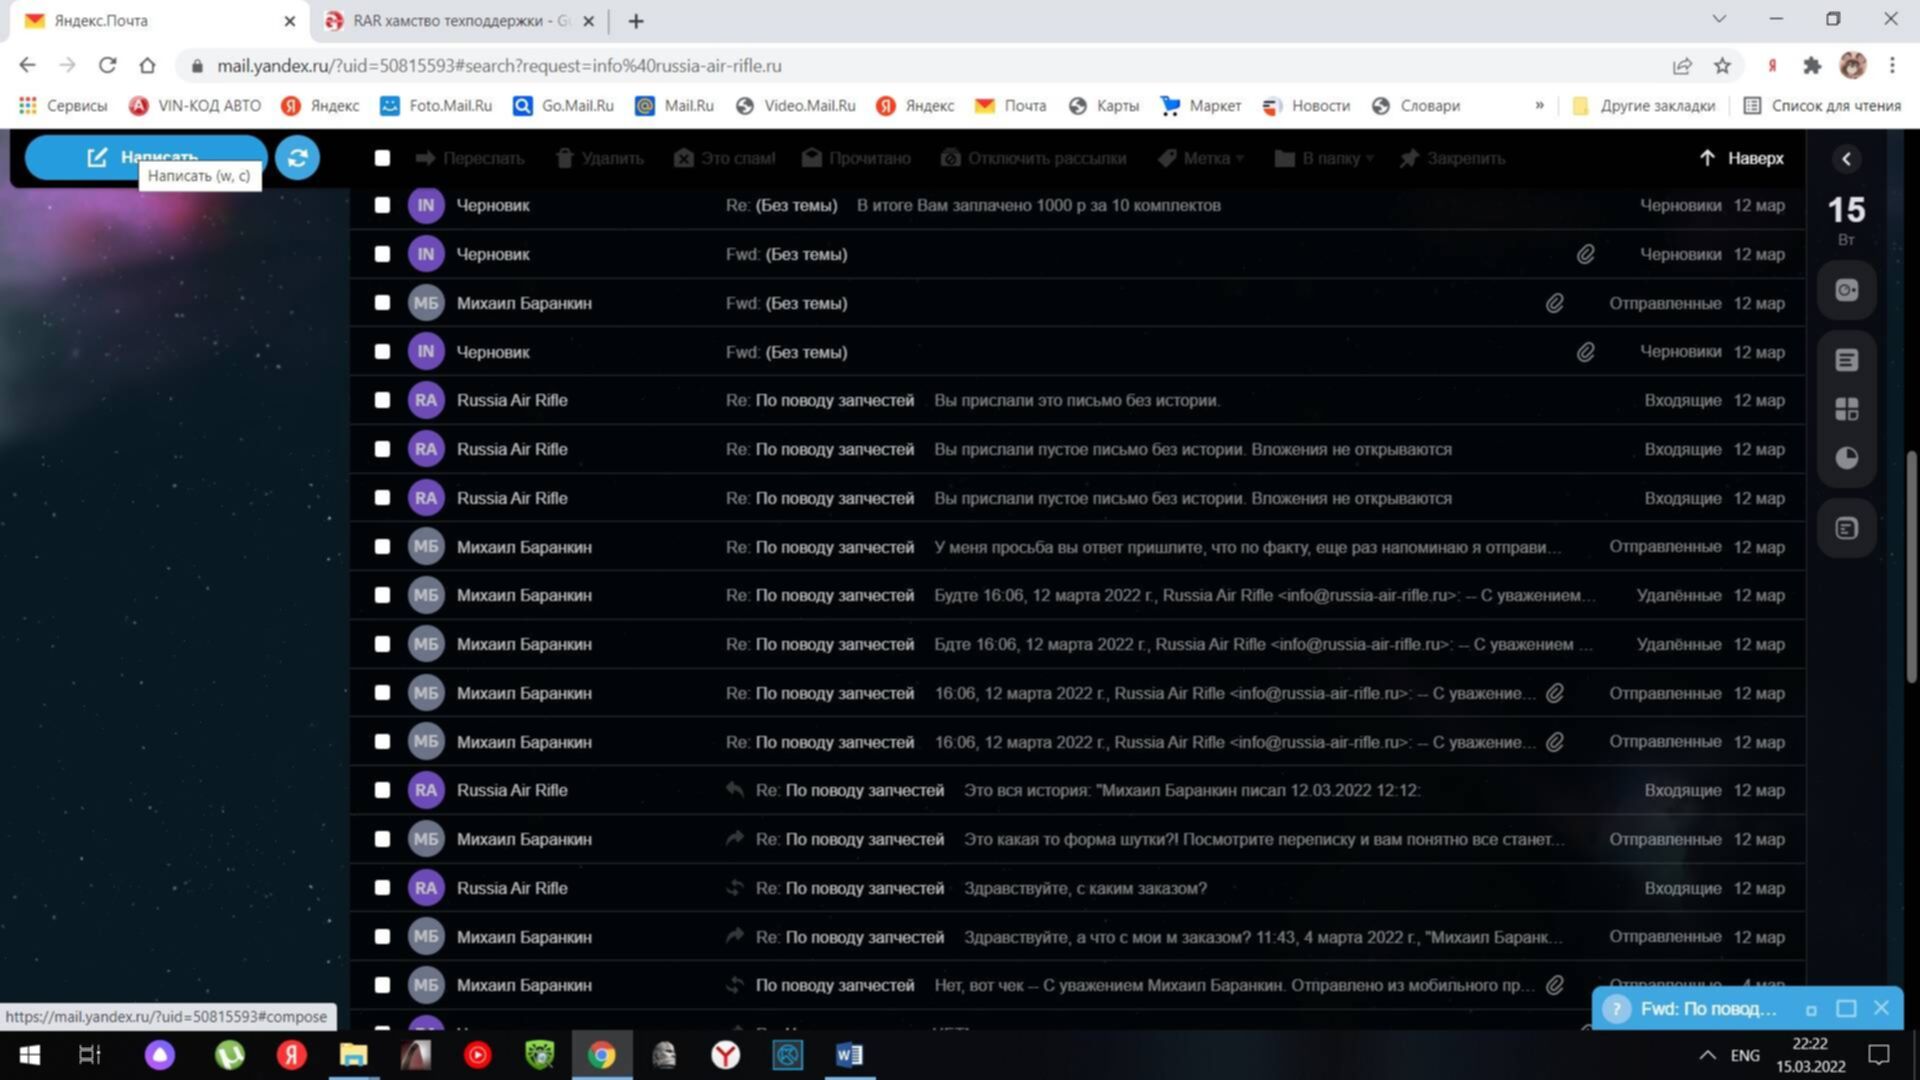This screenshot has height=1080, width=1920.
Task: Check the 'Нет, вот чек' email row
Action: click(x=382, y=985)
